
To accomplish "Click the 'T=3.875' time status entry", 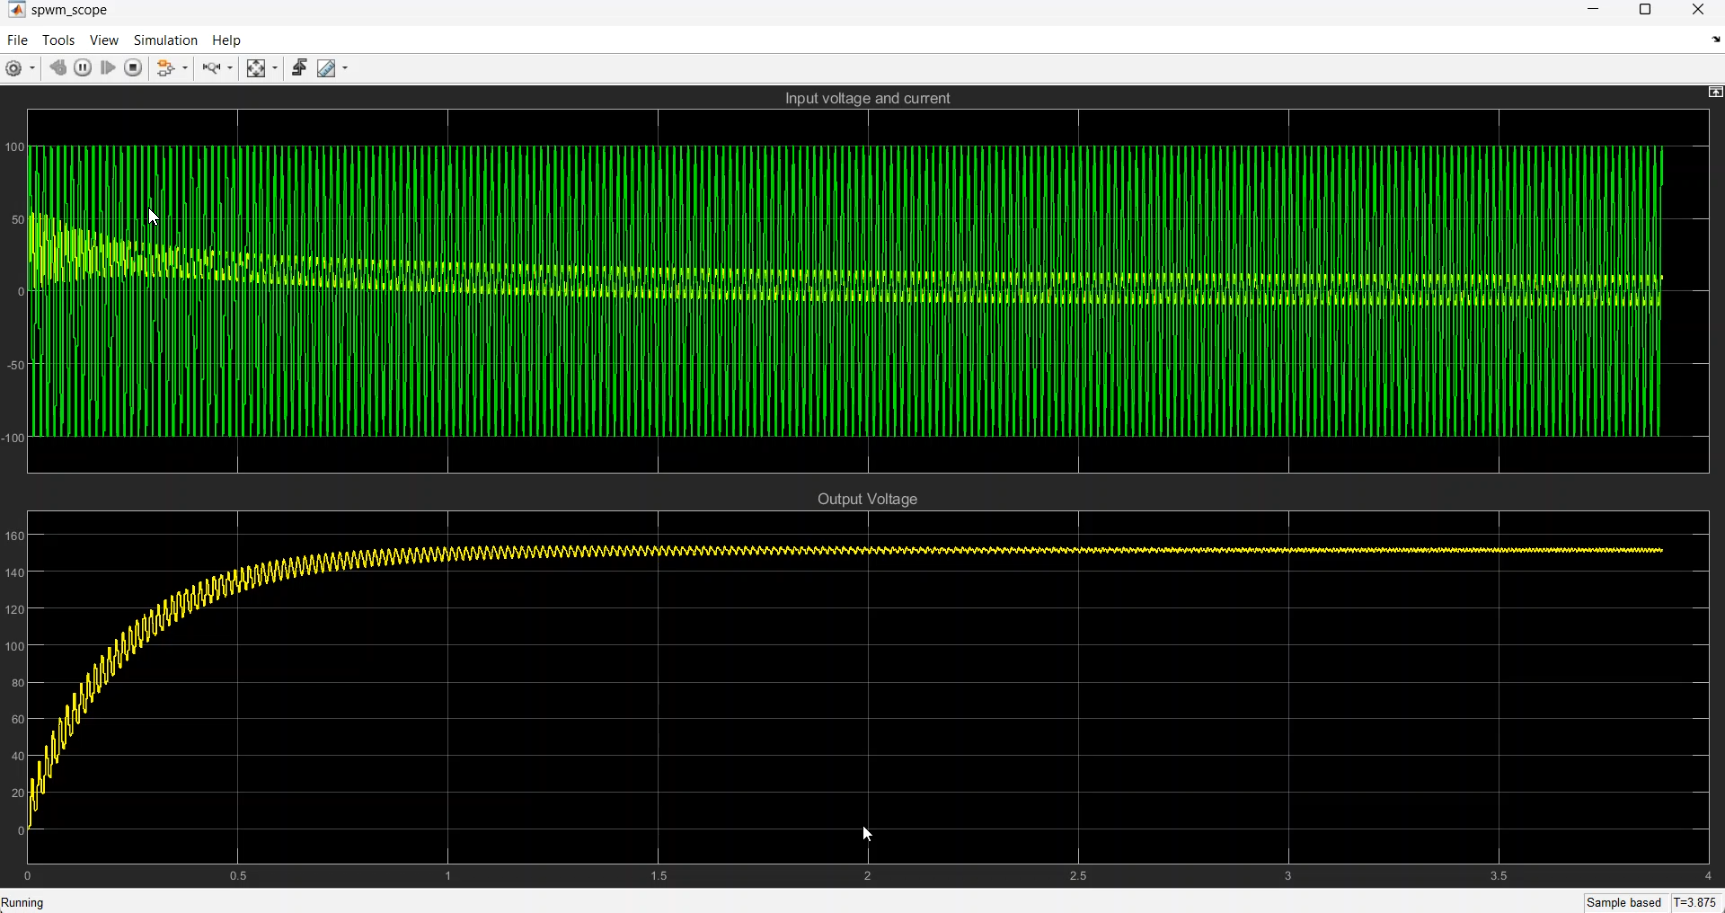I will point(1695,903).
